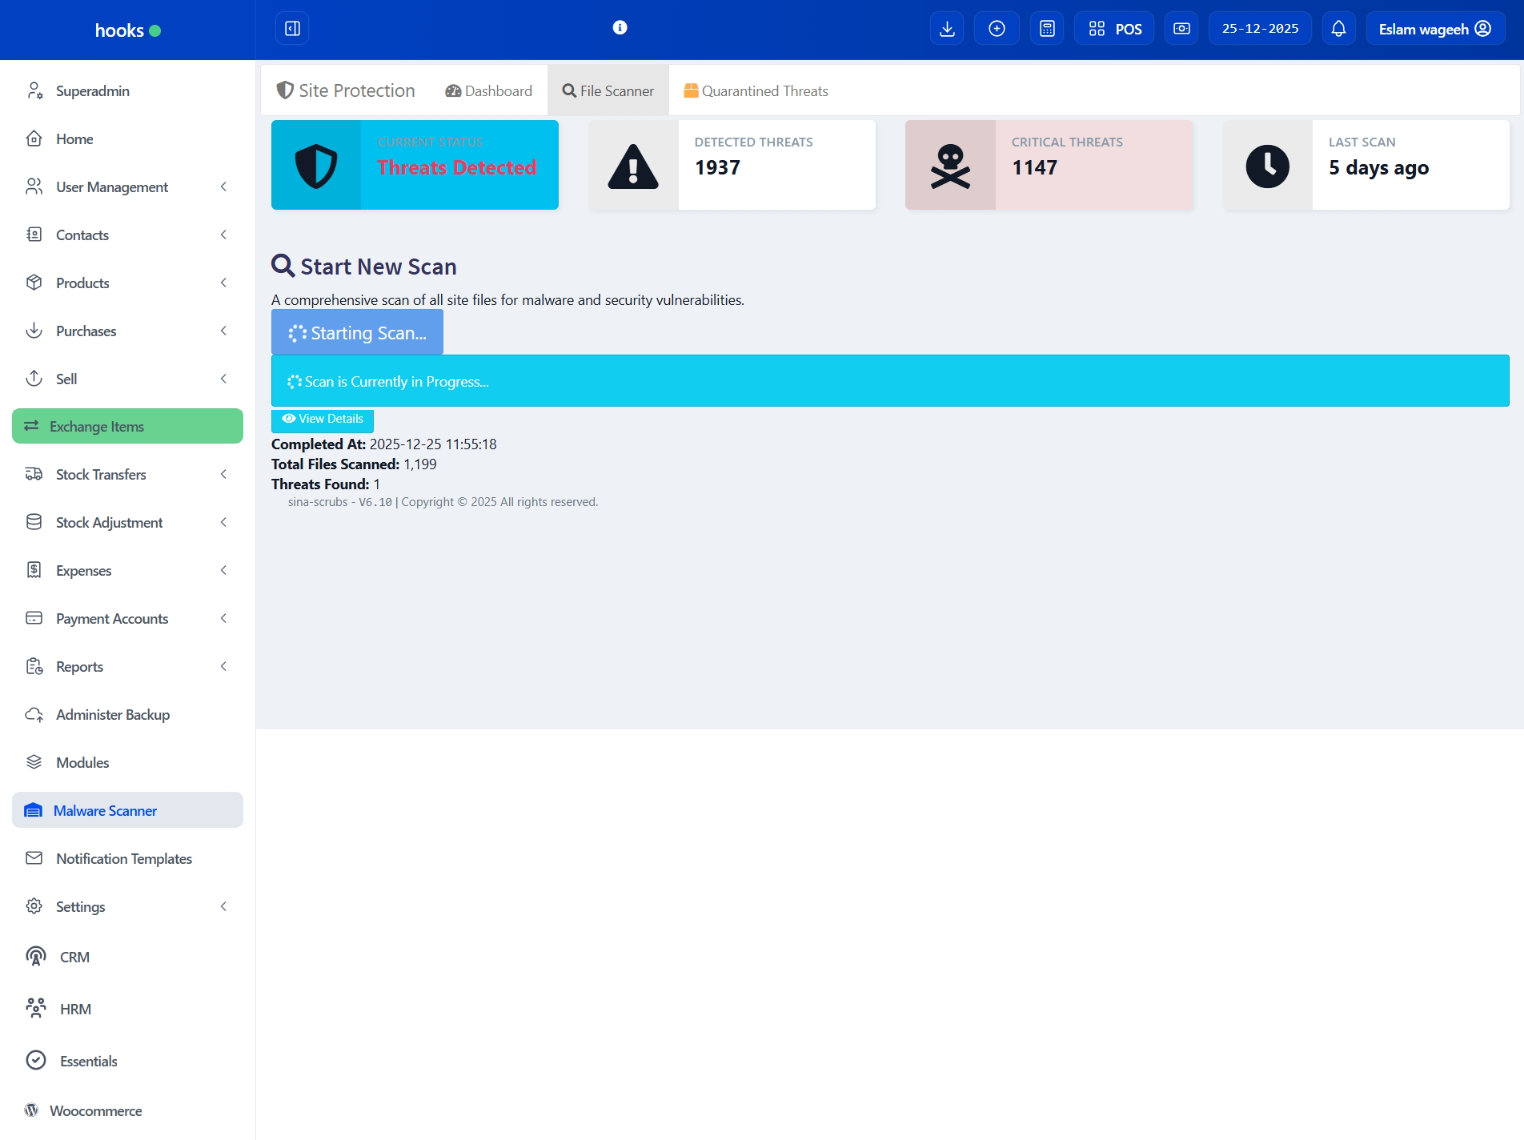Click the download icon in top bar

tap(947, 29)
